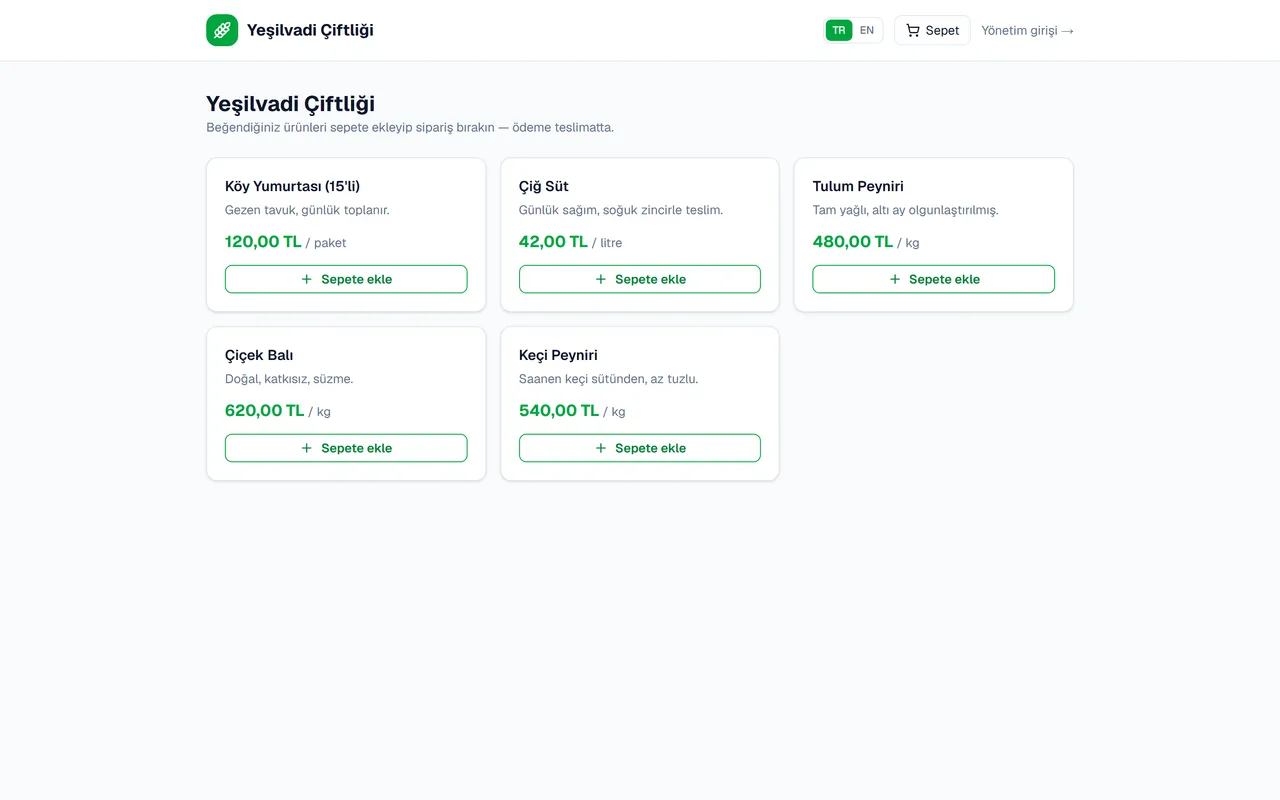This screenshot has height=800, width=1280.
Task: Add Çiğ Süt to cart with Sepete ekle
Action: (640, 279)
